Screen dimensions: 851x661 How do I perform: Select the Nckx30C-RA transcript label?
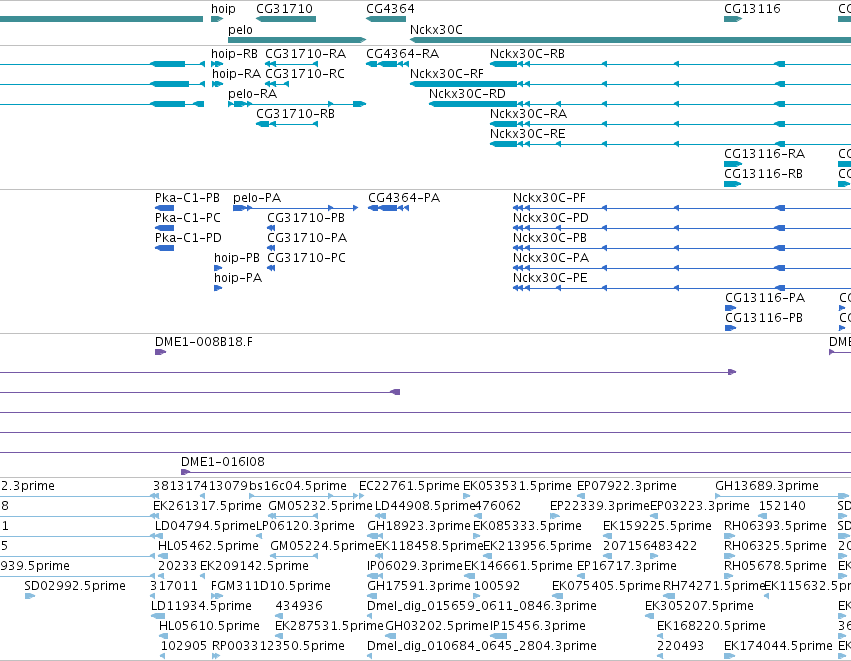click(x=529, y=114)
